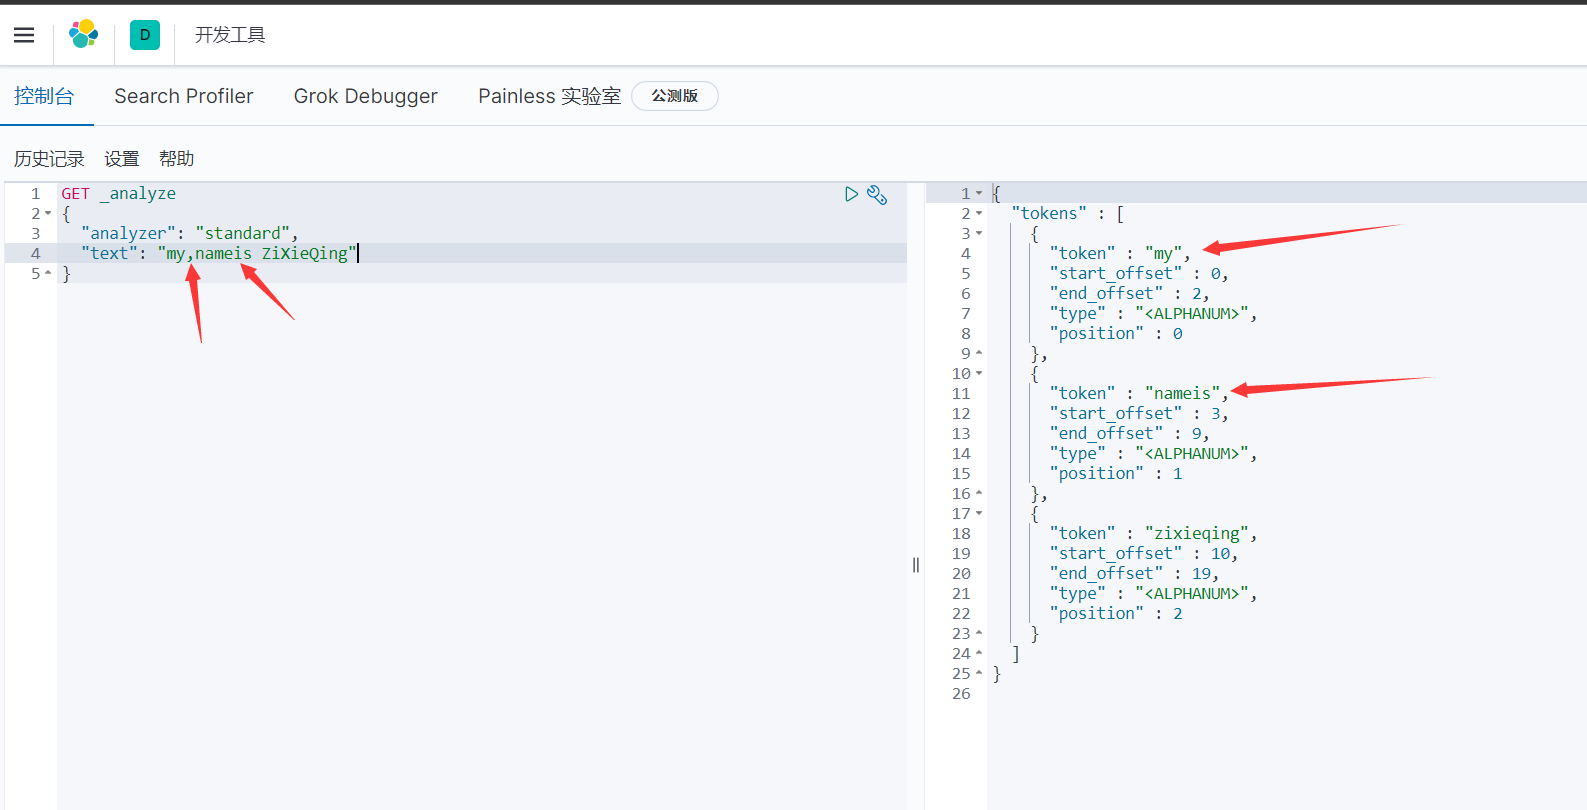Click the "my" token value

coord(1163,254)
